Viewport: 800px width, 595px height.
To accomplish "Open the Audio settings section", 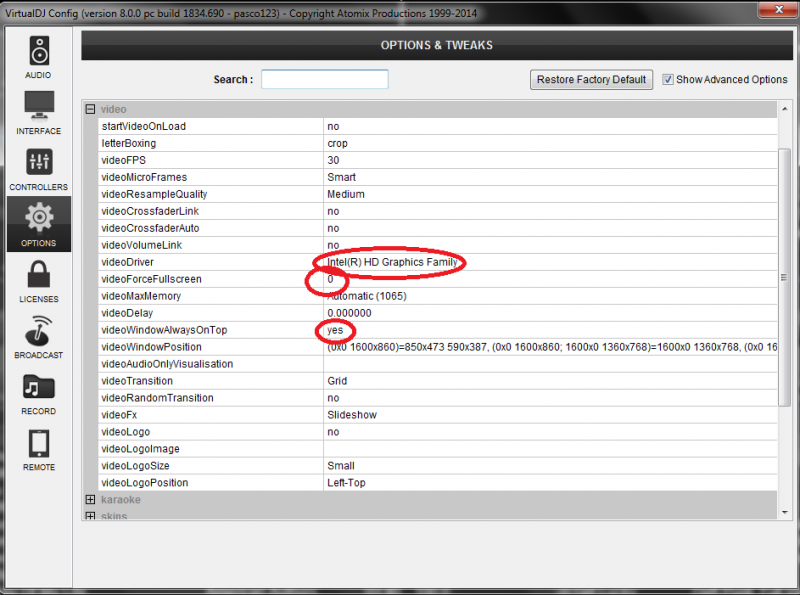I will pos(39,57).
